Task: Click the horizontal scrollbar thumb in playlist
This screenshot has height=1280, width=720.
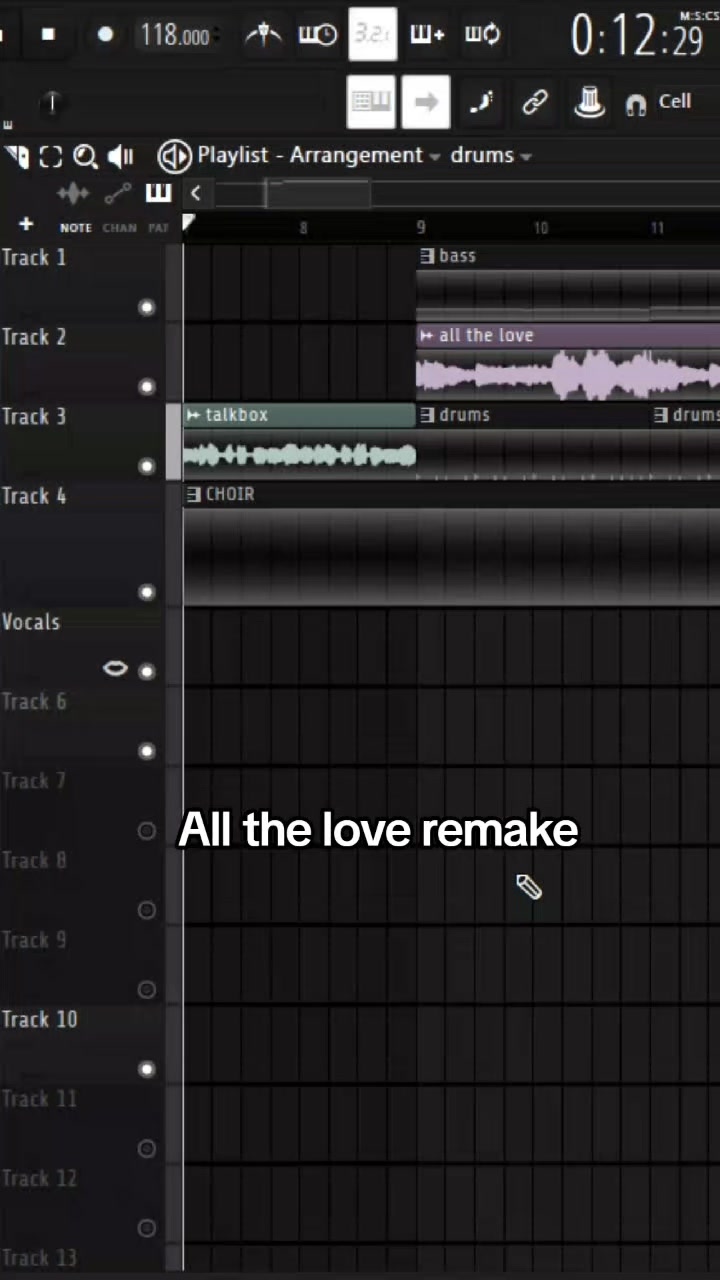Action: pyautogui.click(x=317, y=194)
